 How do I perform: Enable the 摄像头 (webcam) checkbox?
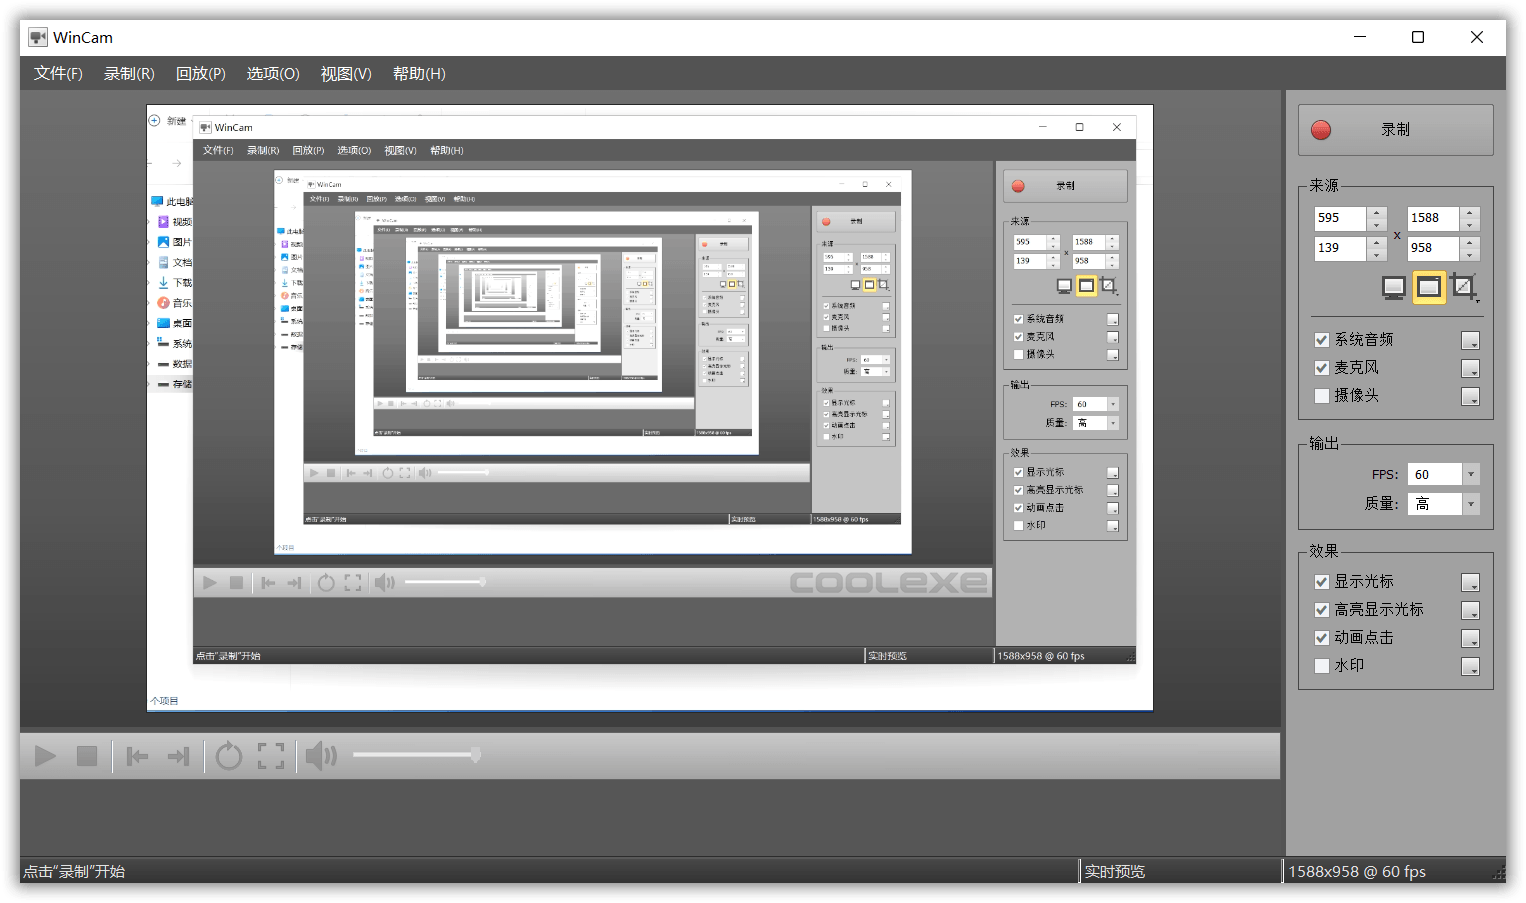1322,396
